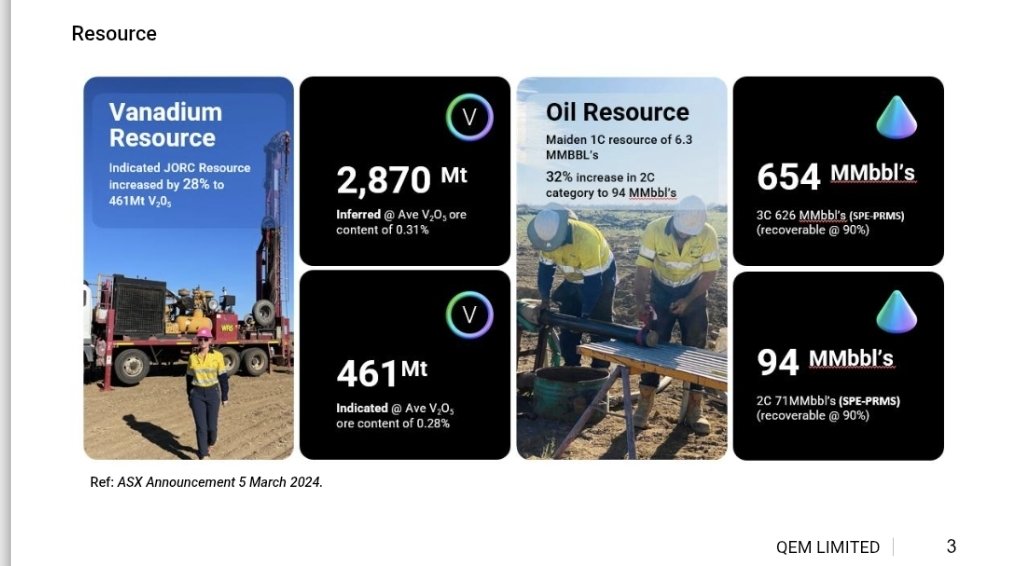Viewport: 1014px width, 566px height.
Task: Select the '2,870 Mt' figure
Action: click(x=402, y=179)
